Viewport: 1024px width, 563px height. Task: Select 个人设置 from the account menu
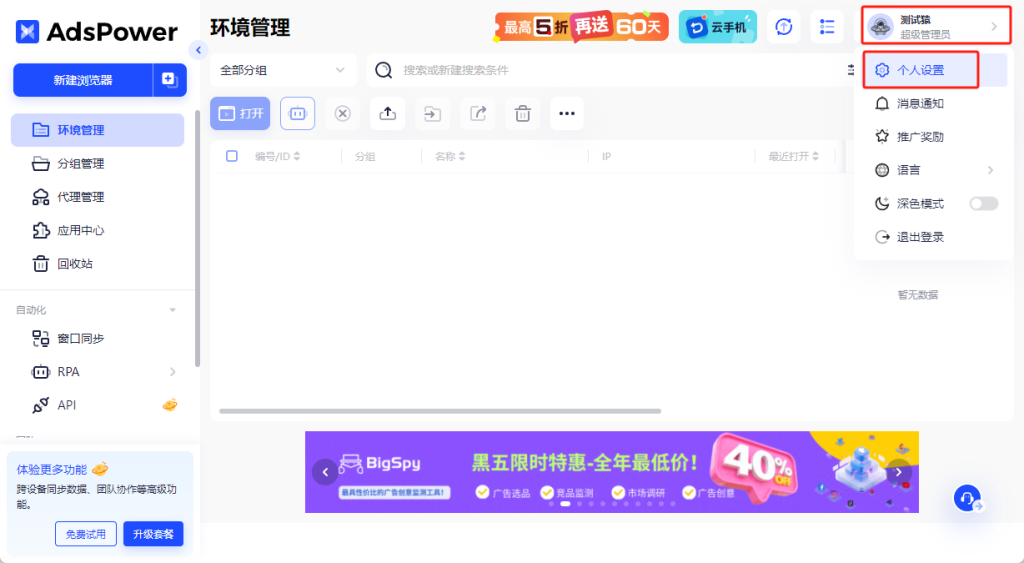[920, 70]
